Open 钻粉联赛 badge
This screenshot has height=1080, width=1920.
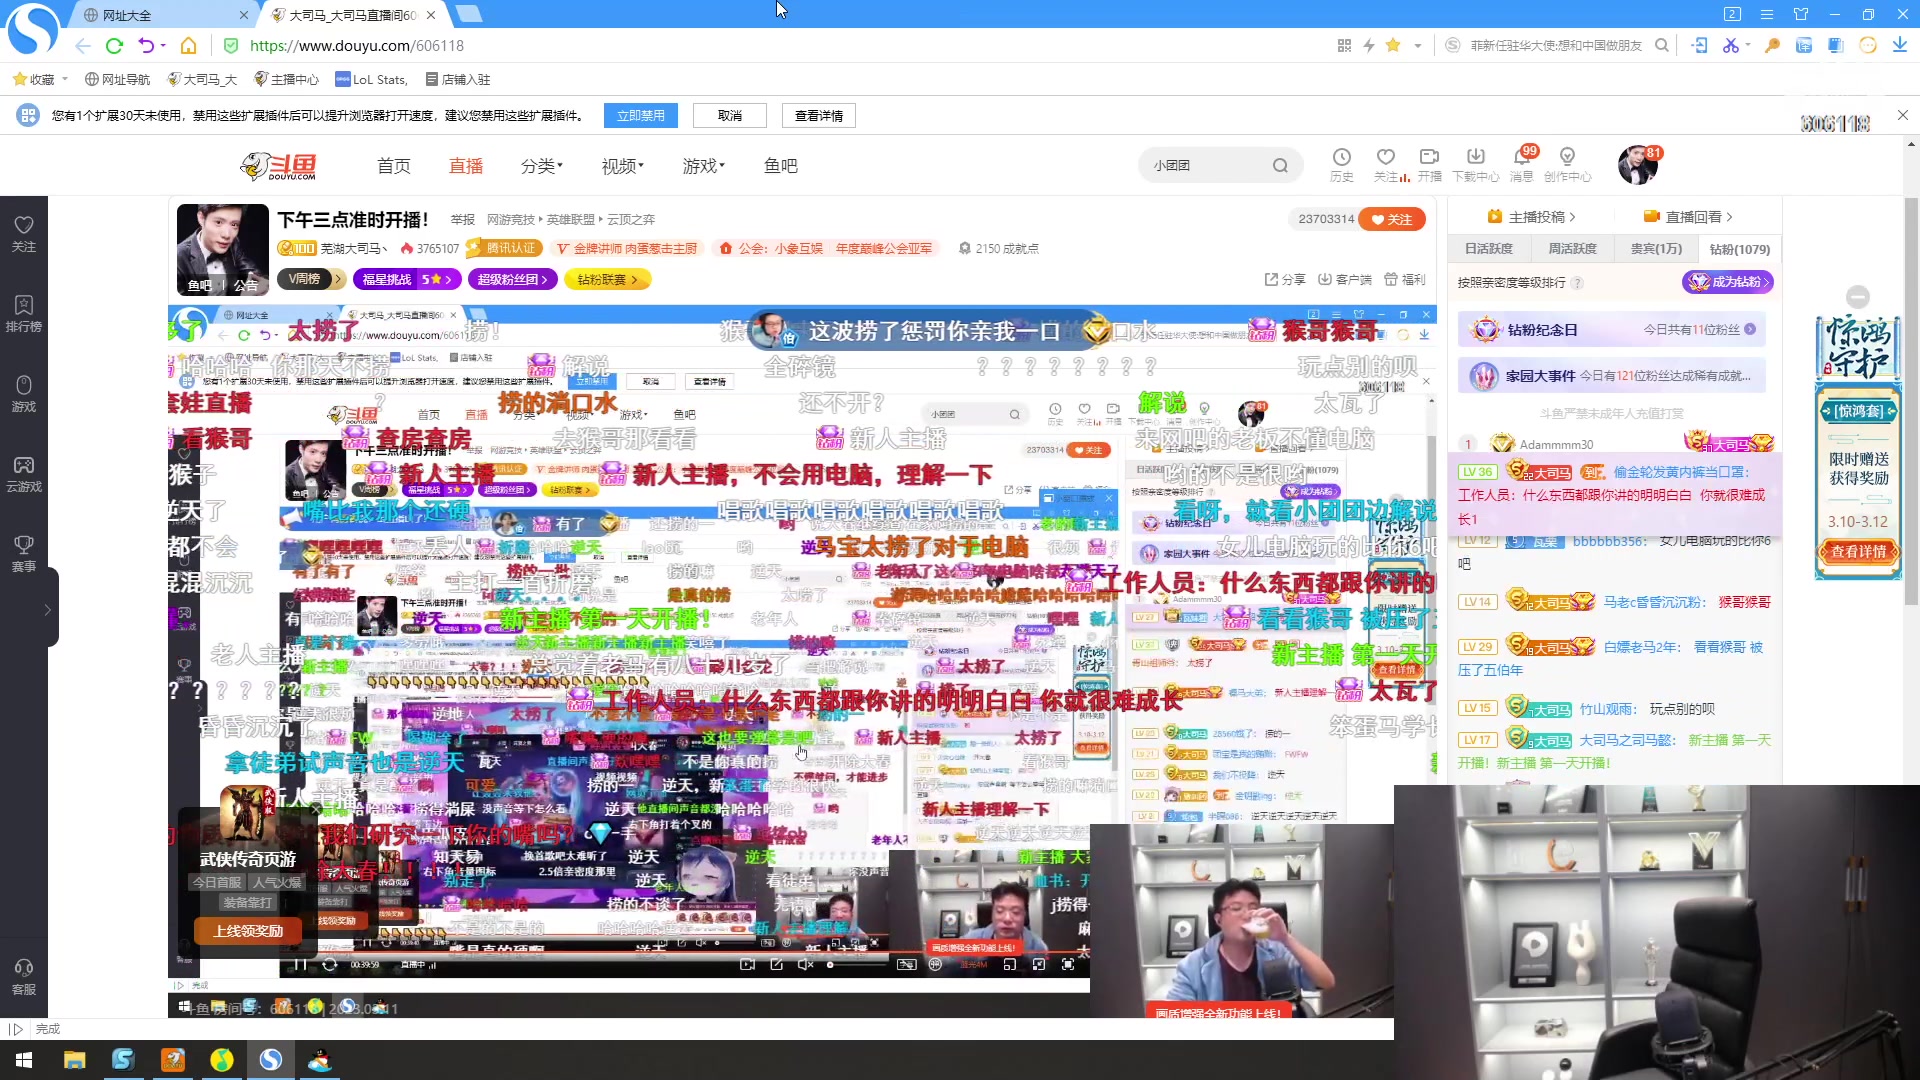(608, 280)
